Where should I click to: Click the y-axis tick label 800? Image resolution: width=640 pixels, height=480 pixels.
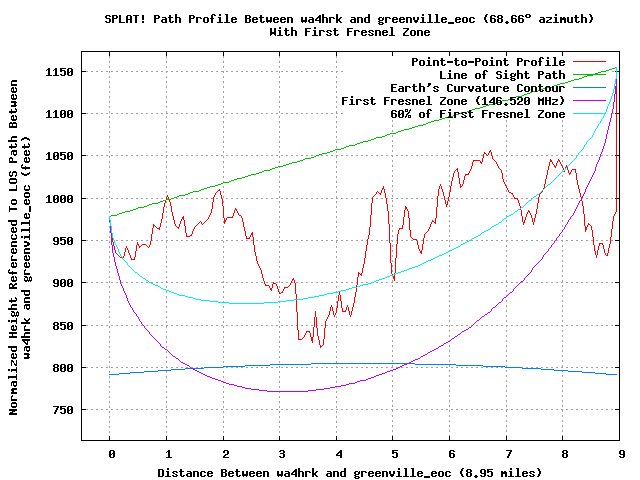tap(63, 368)
